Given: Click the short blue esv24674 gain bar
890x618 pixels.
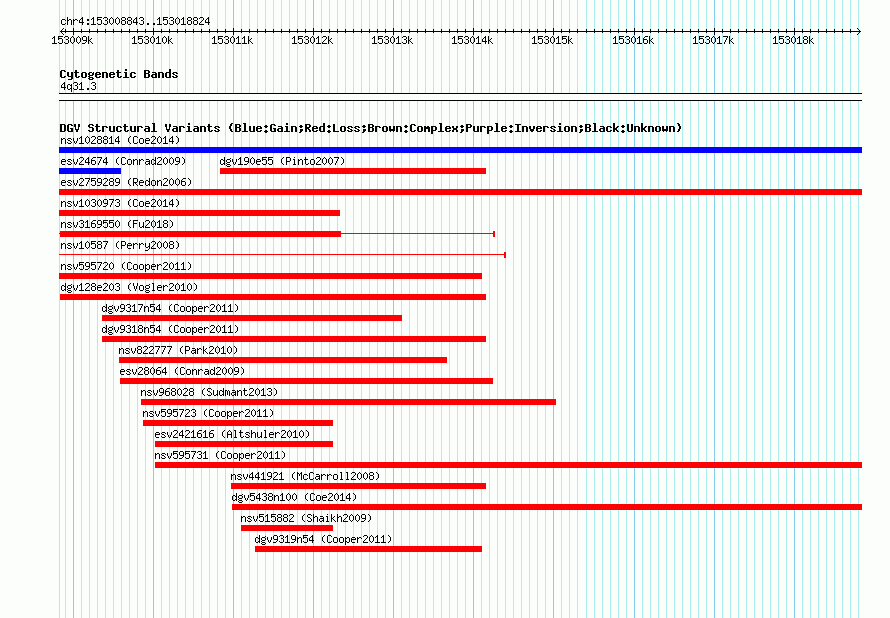Looking at the screenshot, I should click(x=90, y=171).
